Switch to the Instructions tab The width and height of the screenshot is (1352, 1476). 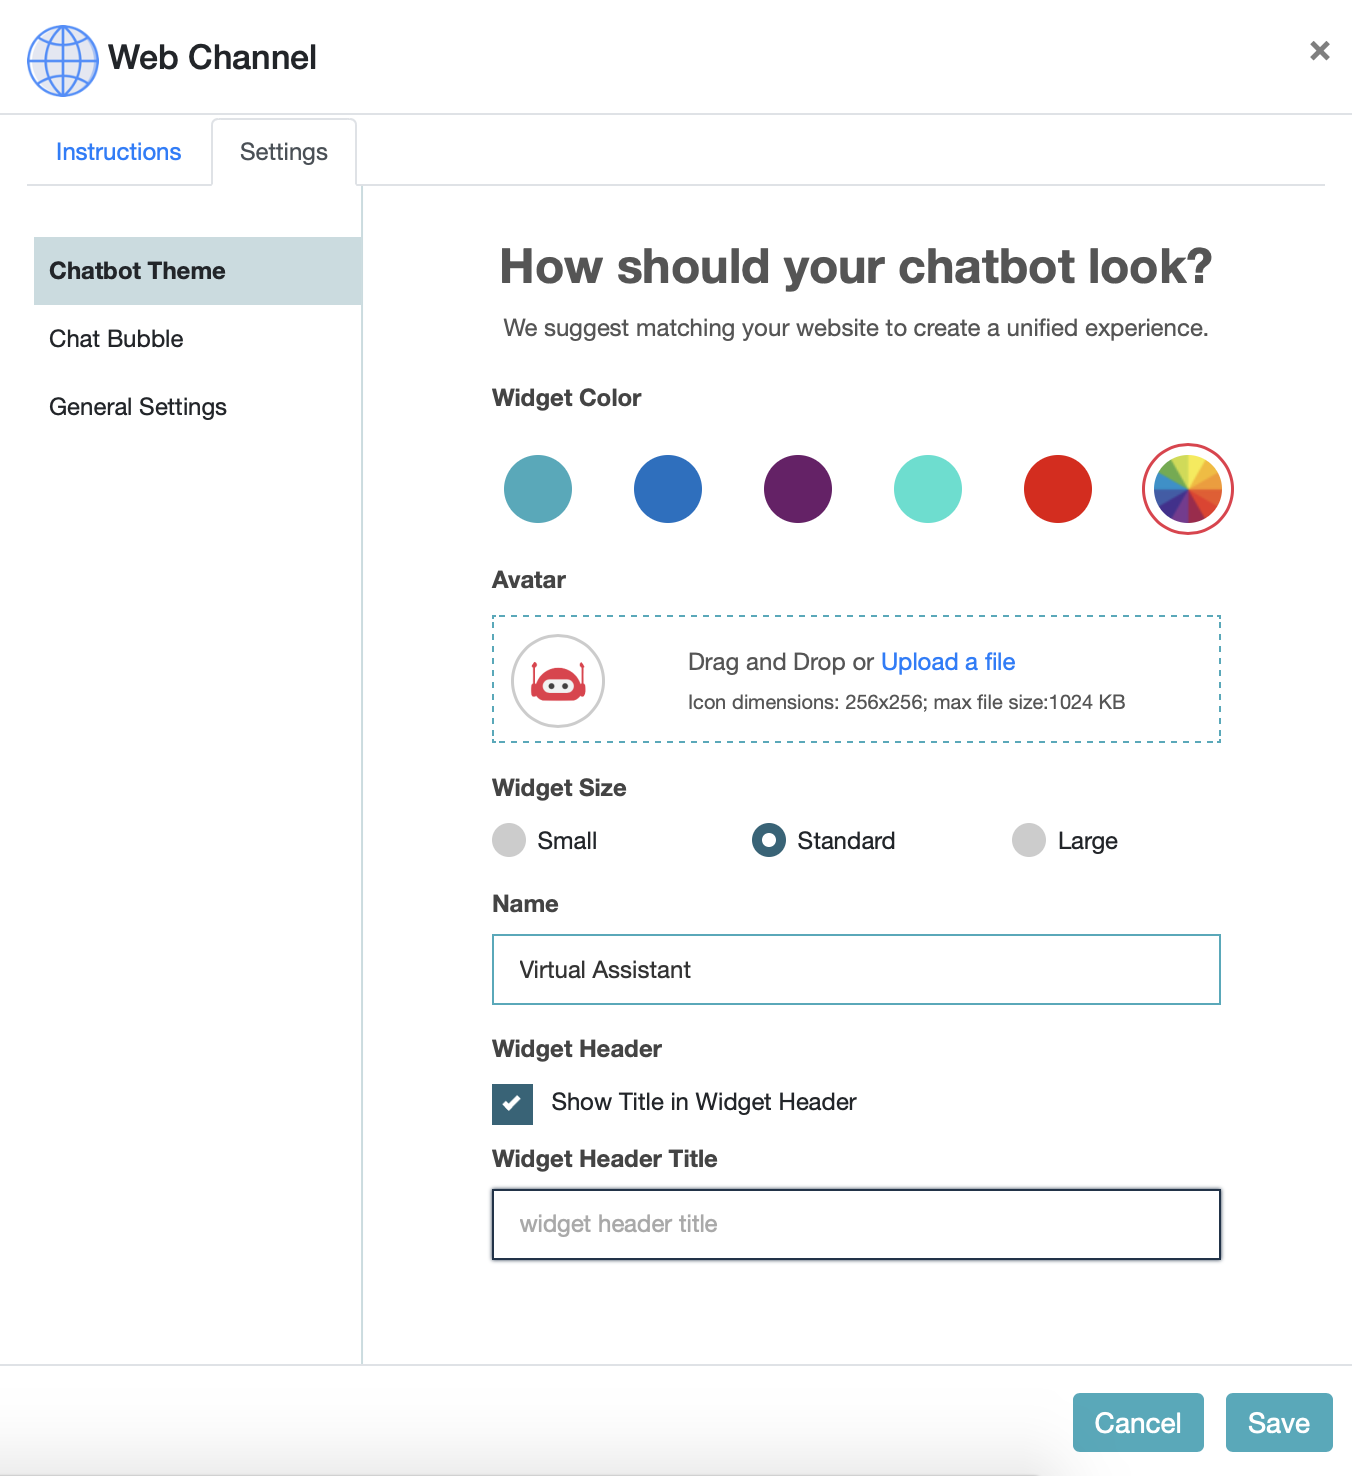tap(118, 151)
